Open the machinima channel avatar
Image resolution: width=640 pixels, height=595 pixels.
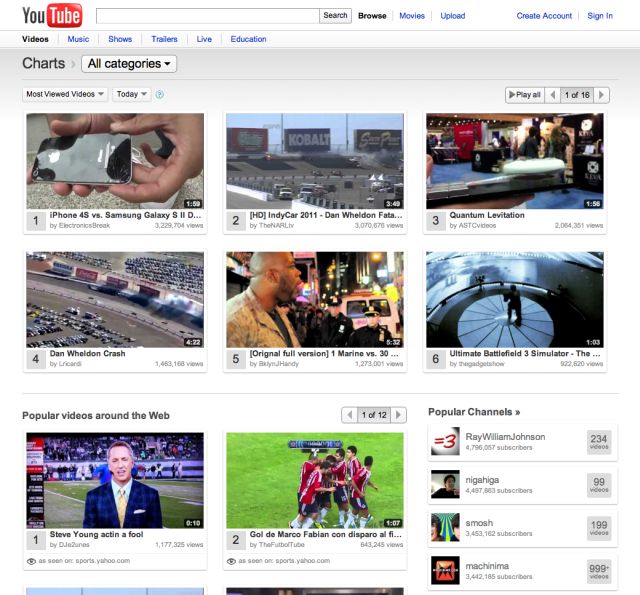pyautogui.click(x=445, y=571)
